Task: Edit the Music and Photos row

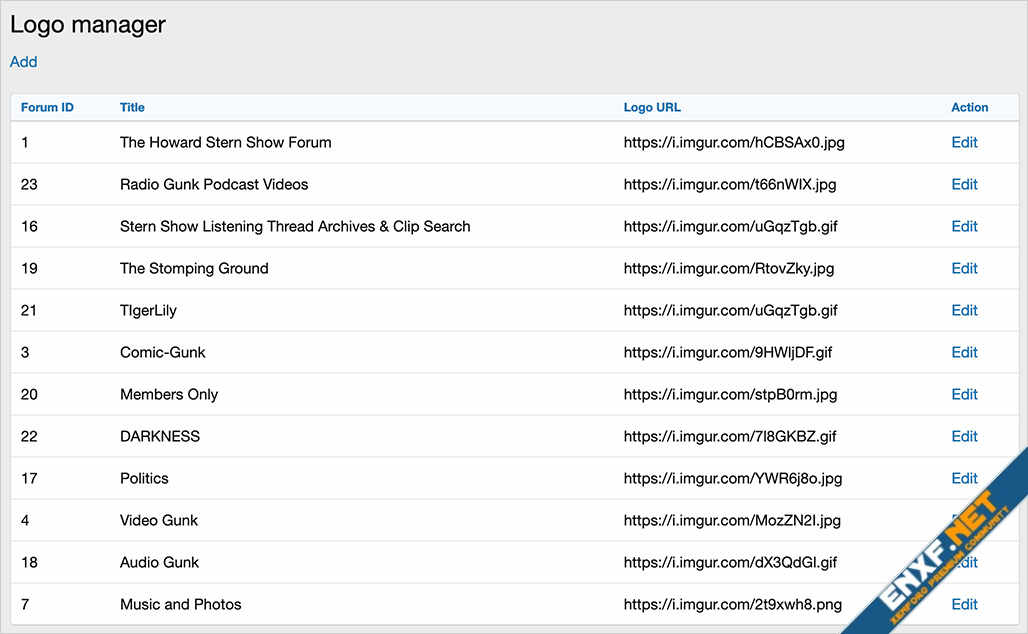Action: pos(964,604)
